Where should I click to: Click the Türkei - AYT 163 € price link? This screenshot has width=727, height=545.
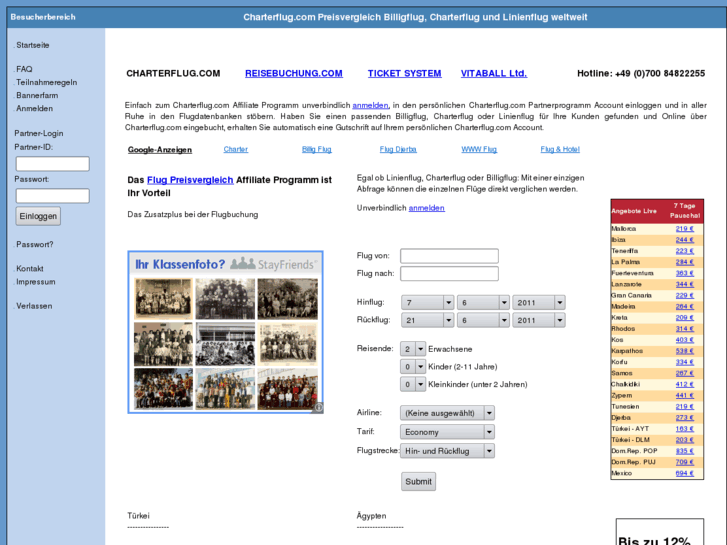click(684, 429)
